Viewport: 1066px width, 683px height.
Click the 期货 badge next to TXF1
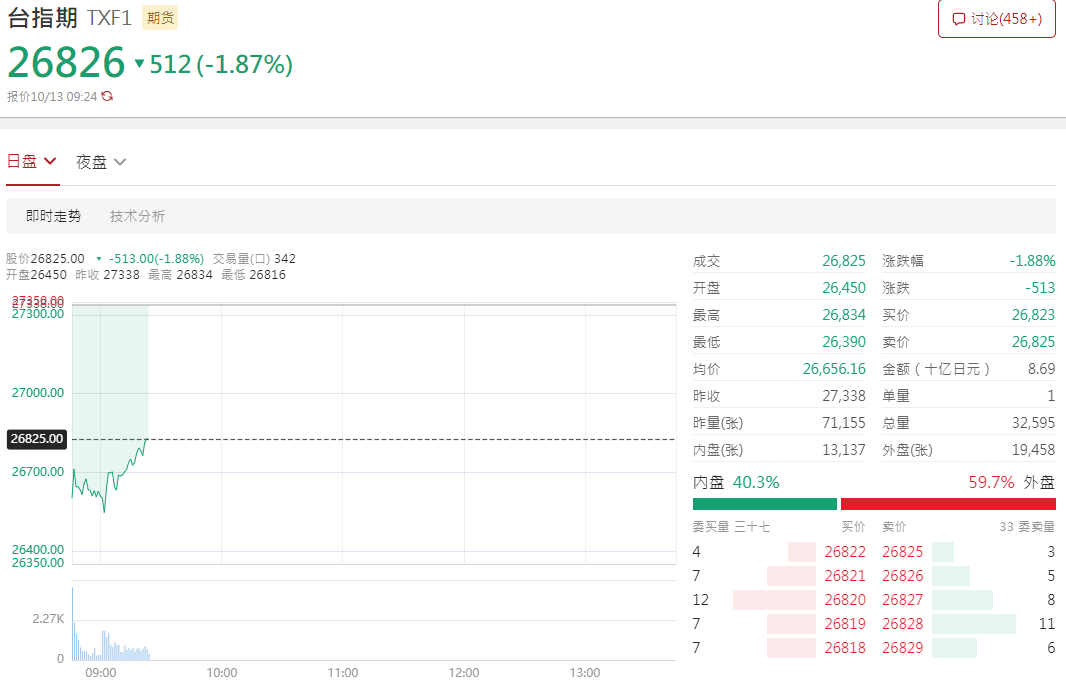(160, 18)
